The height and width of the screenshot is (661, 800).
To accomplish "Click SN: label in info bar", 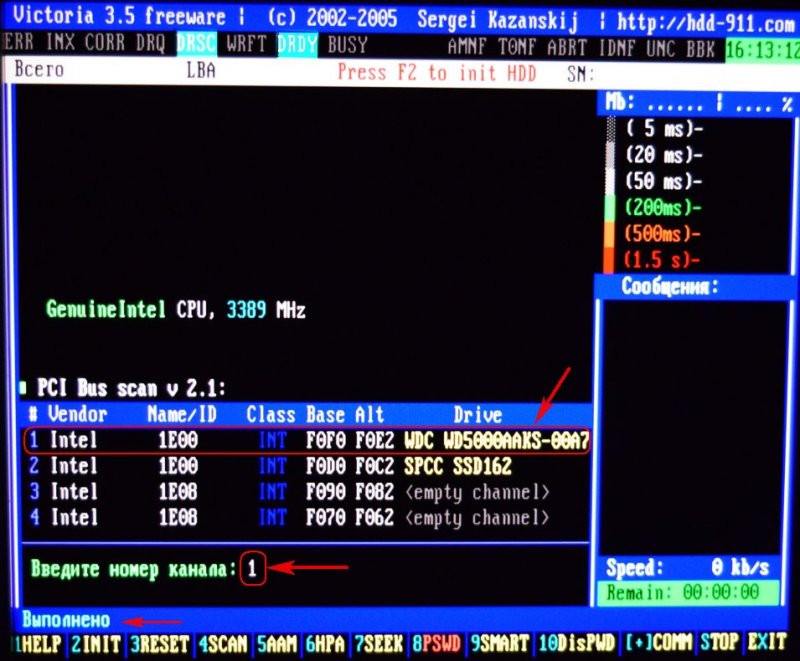I will pos(581,74).
